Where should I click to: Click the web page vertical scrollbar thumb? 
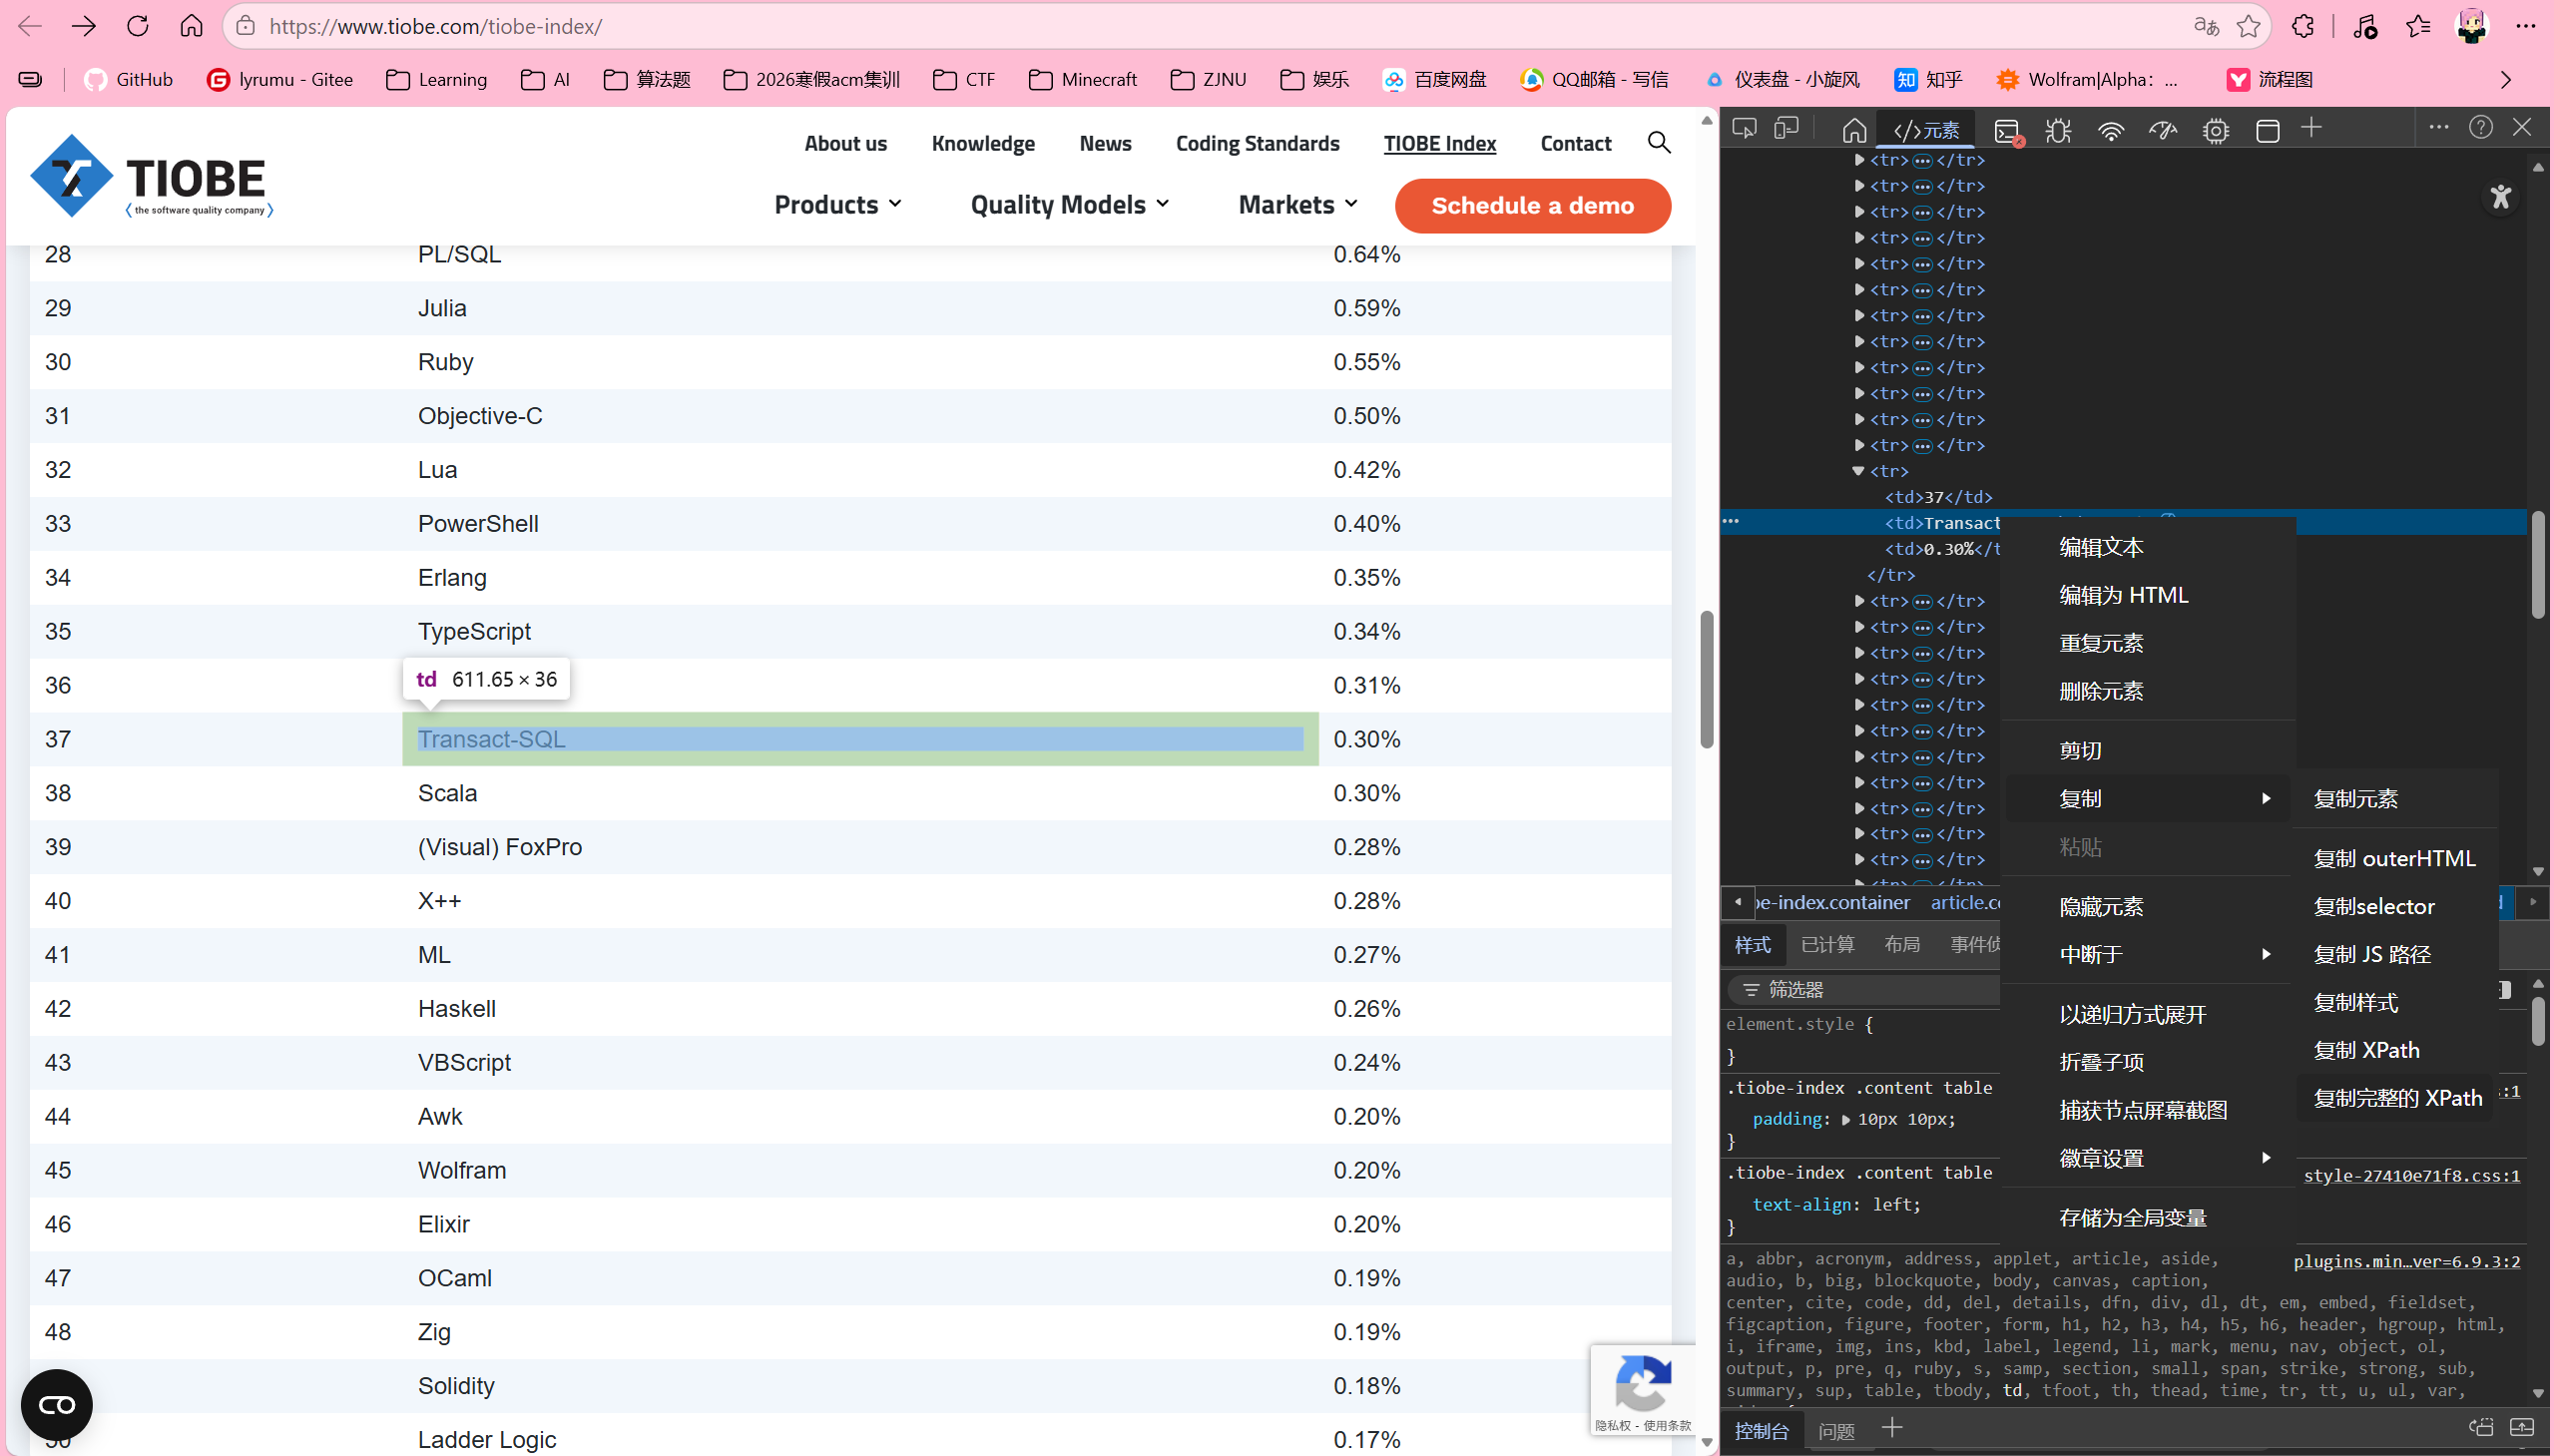coord(1706,679)
